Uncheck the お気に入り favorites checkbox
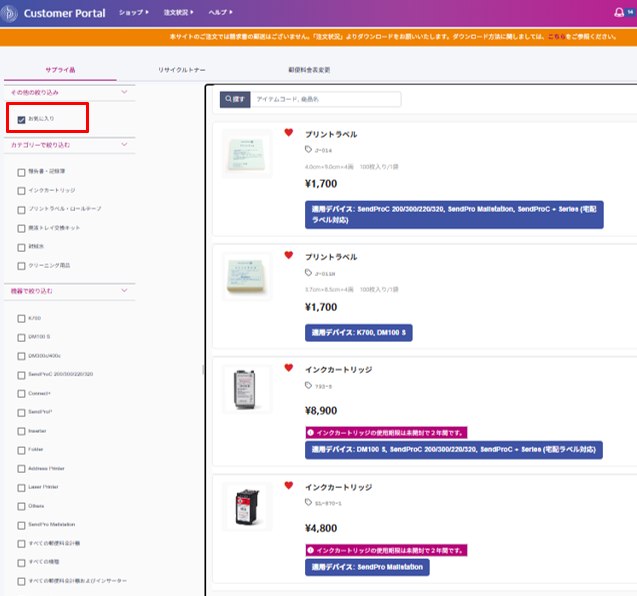The height and width of the screenshot is (596, 637). tap(22, 120)
